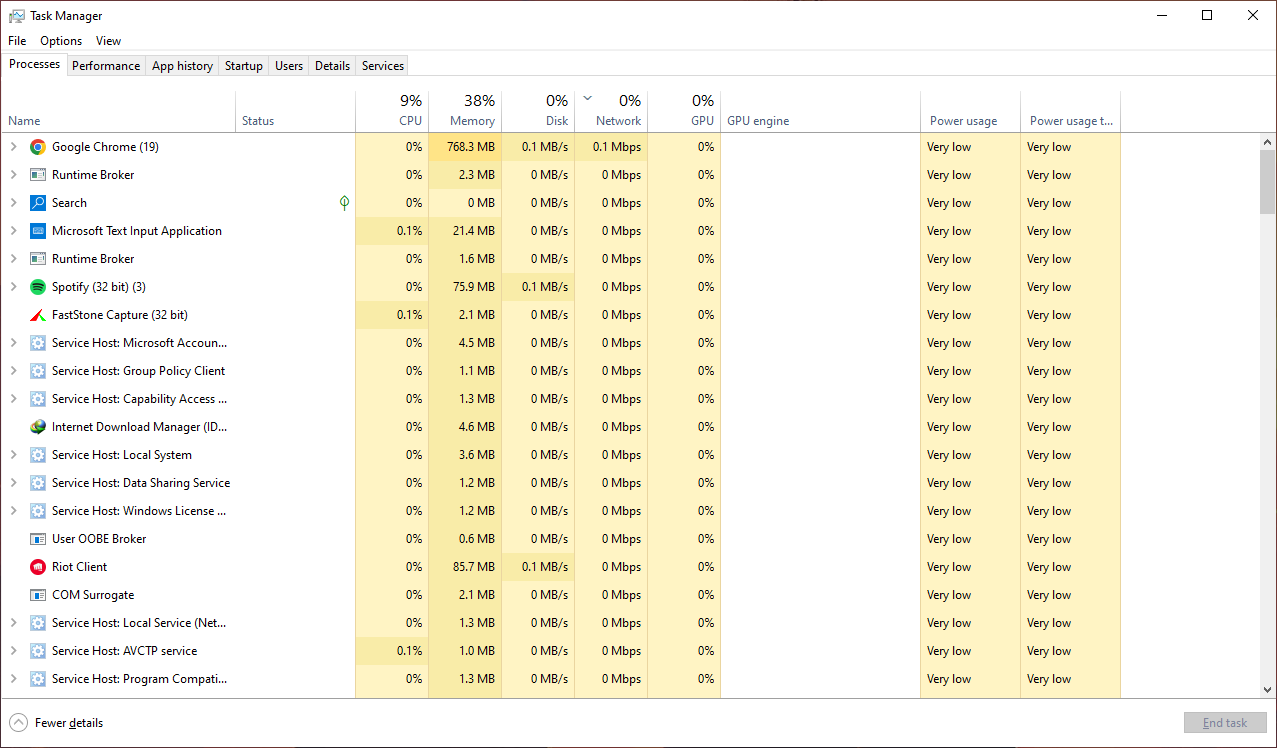Click the Service Host: Local System gear icon

click(x=37, y=454)
